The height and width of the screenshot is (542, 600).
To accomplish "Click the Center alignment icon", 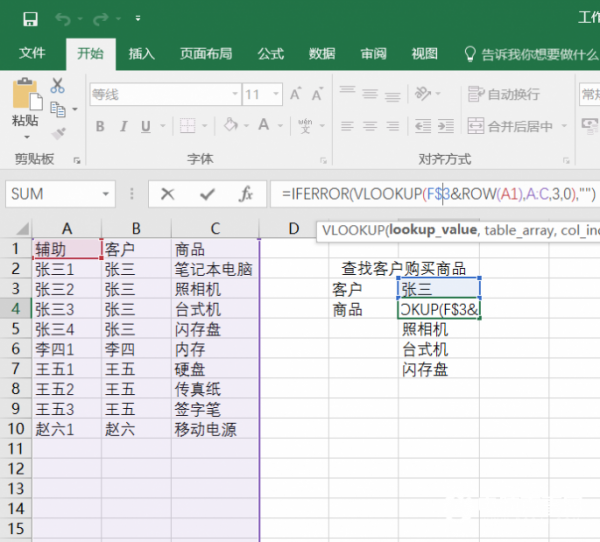I will (x=370, y=126).
